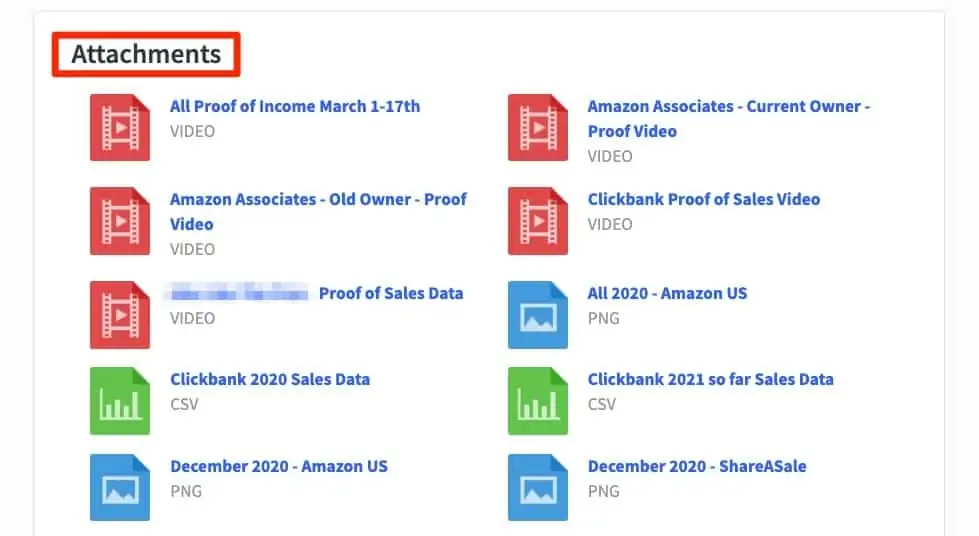Viewport: 979px width, 536px height.
Task: Click the video icon beside blurred Proof of Sales Data
Action: point(120,315)
